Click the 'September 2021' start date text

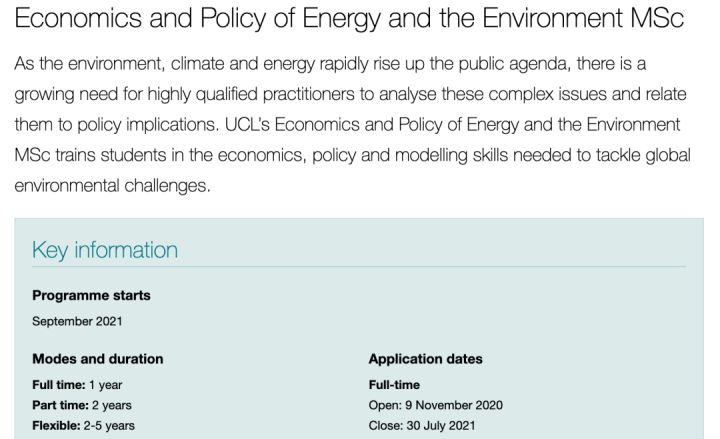point(77,321)
